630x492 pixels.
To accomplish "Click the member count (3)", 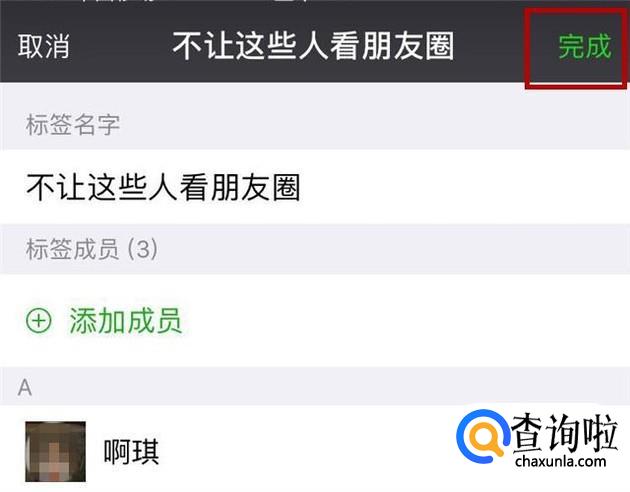I will pos(143,249).
